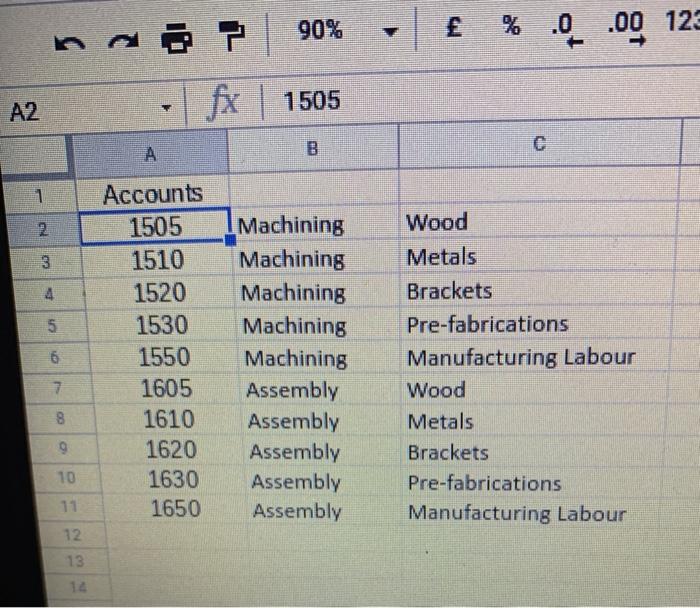Click the A2 name box
Viewport: 700px width, 608px height.
(x=92, y=110)
